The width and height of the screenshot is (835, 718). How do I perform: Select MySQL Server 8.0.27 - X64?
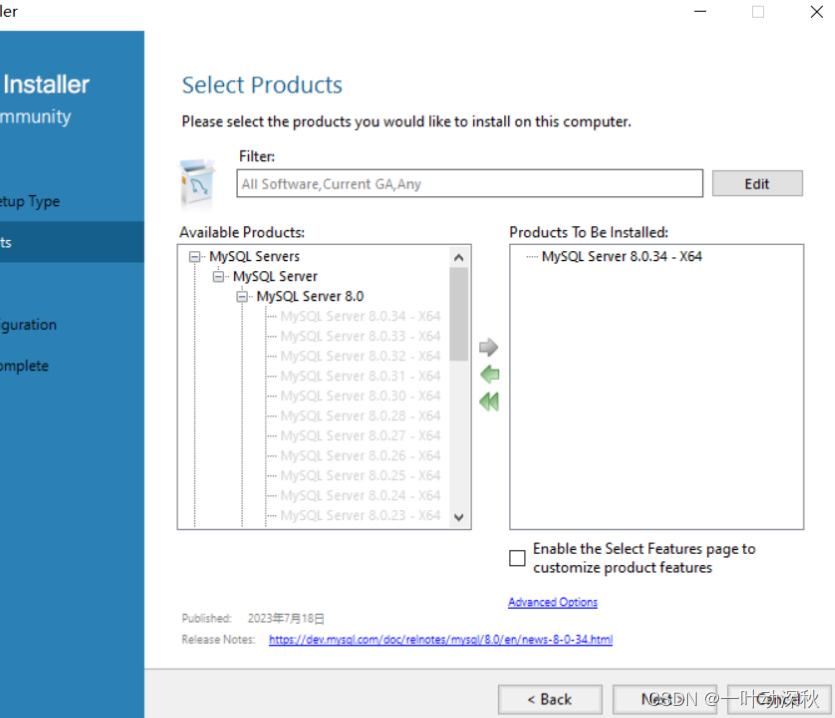(x=360, y=436)
